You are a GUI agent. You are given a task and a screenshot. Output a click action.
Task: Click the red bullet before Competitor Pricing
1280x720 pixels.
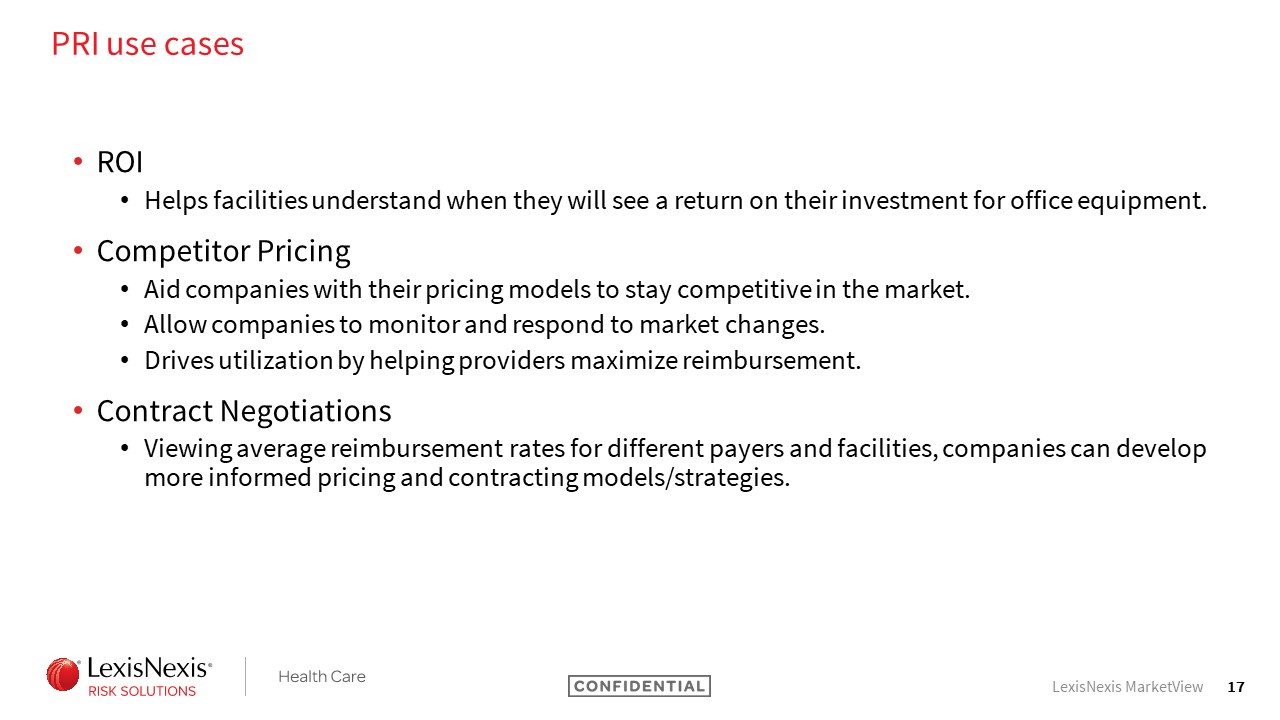point(78,251)
